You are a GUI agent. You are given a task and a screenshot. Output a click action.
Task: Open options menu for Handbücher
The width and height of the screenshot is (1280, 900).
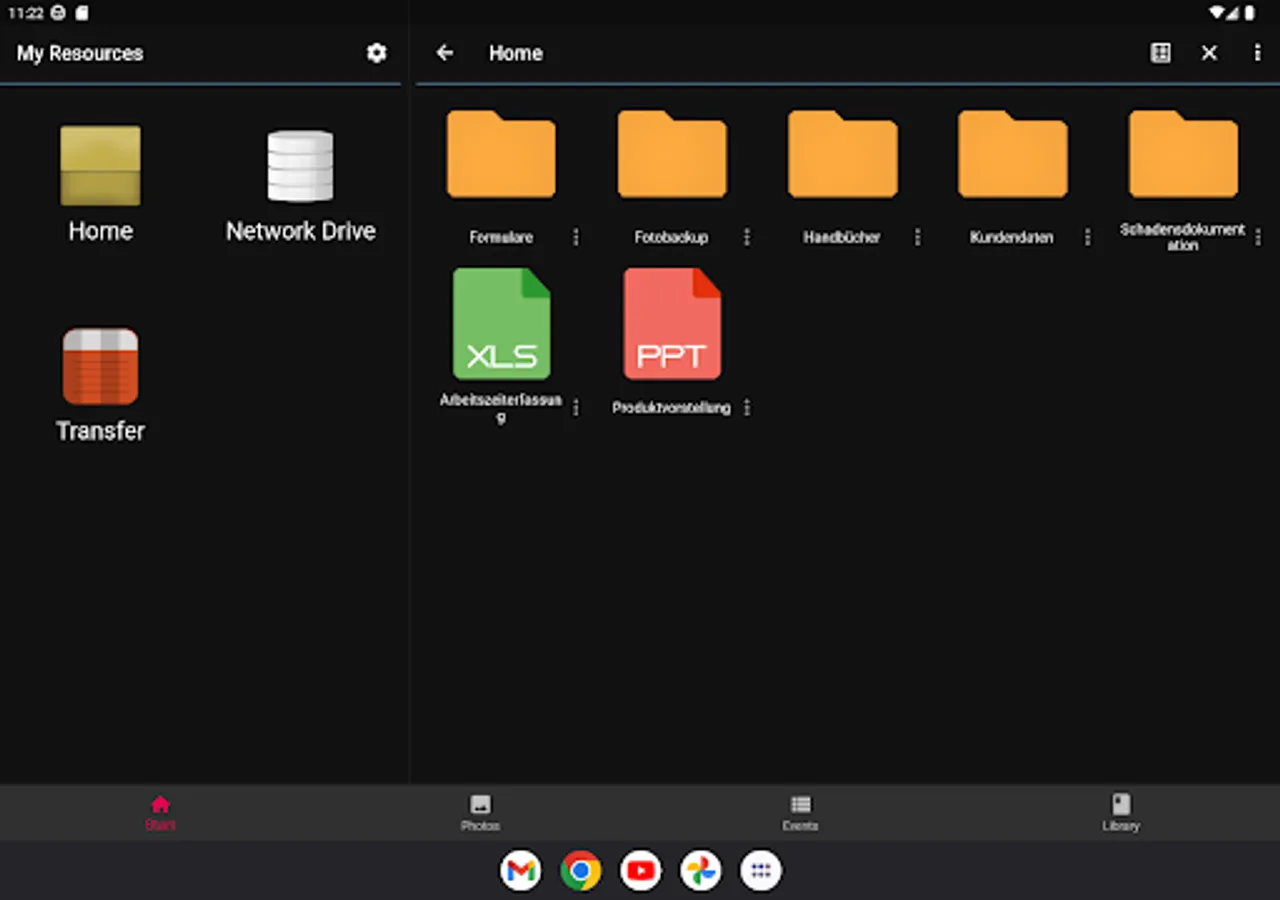click(917, 237)
